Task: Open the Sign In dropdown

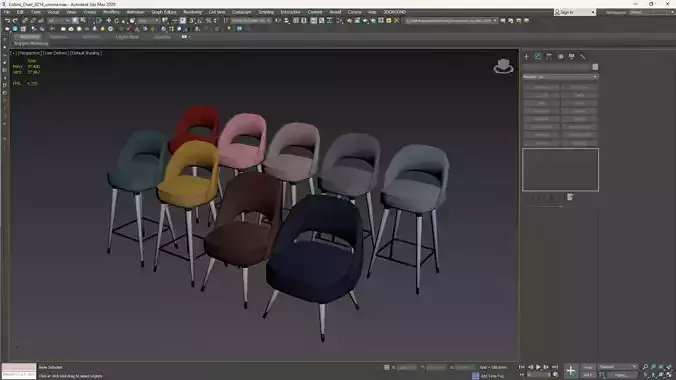Action: 575,13
